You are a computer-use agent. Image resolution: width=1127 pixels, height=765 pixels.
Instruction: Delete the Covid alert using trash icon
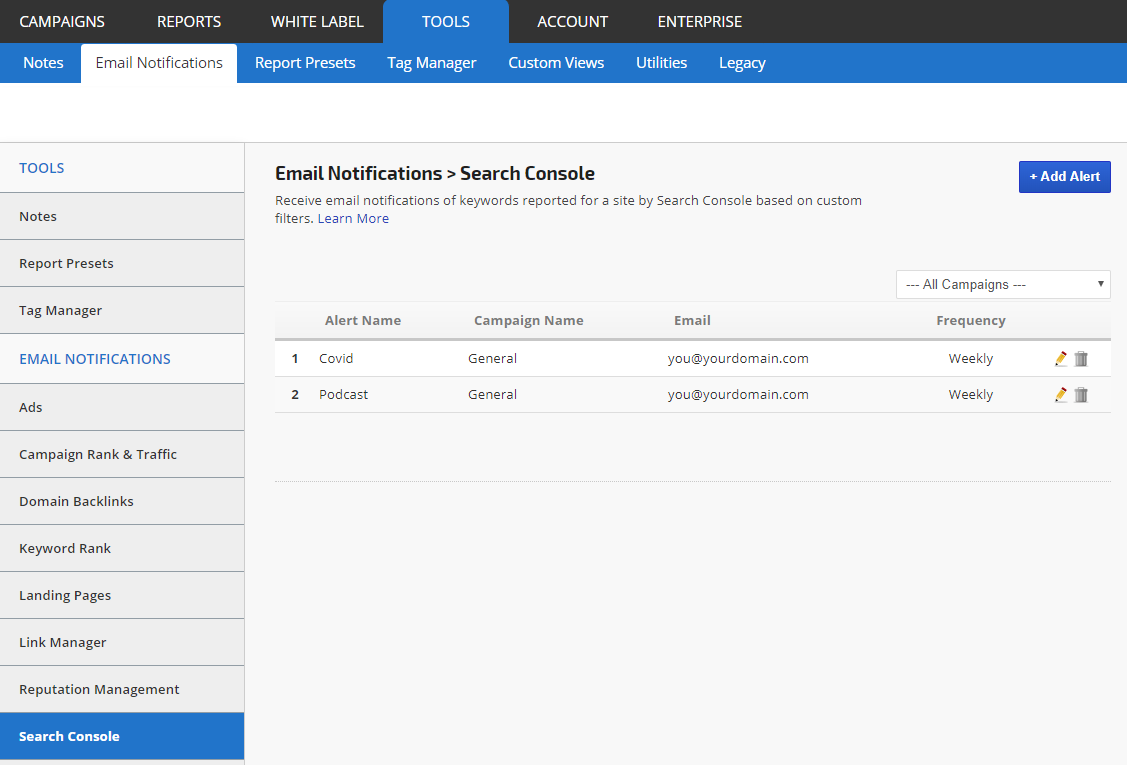[1081, 359]
